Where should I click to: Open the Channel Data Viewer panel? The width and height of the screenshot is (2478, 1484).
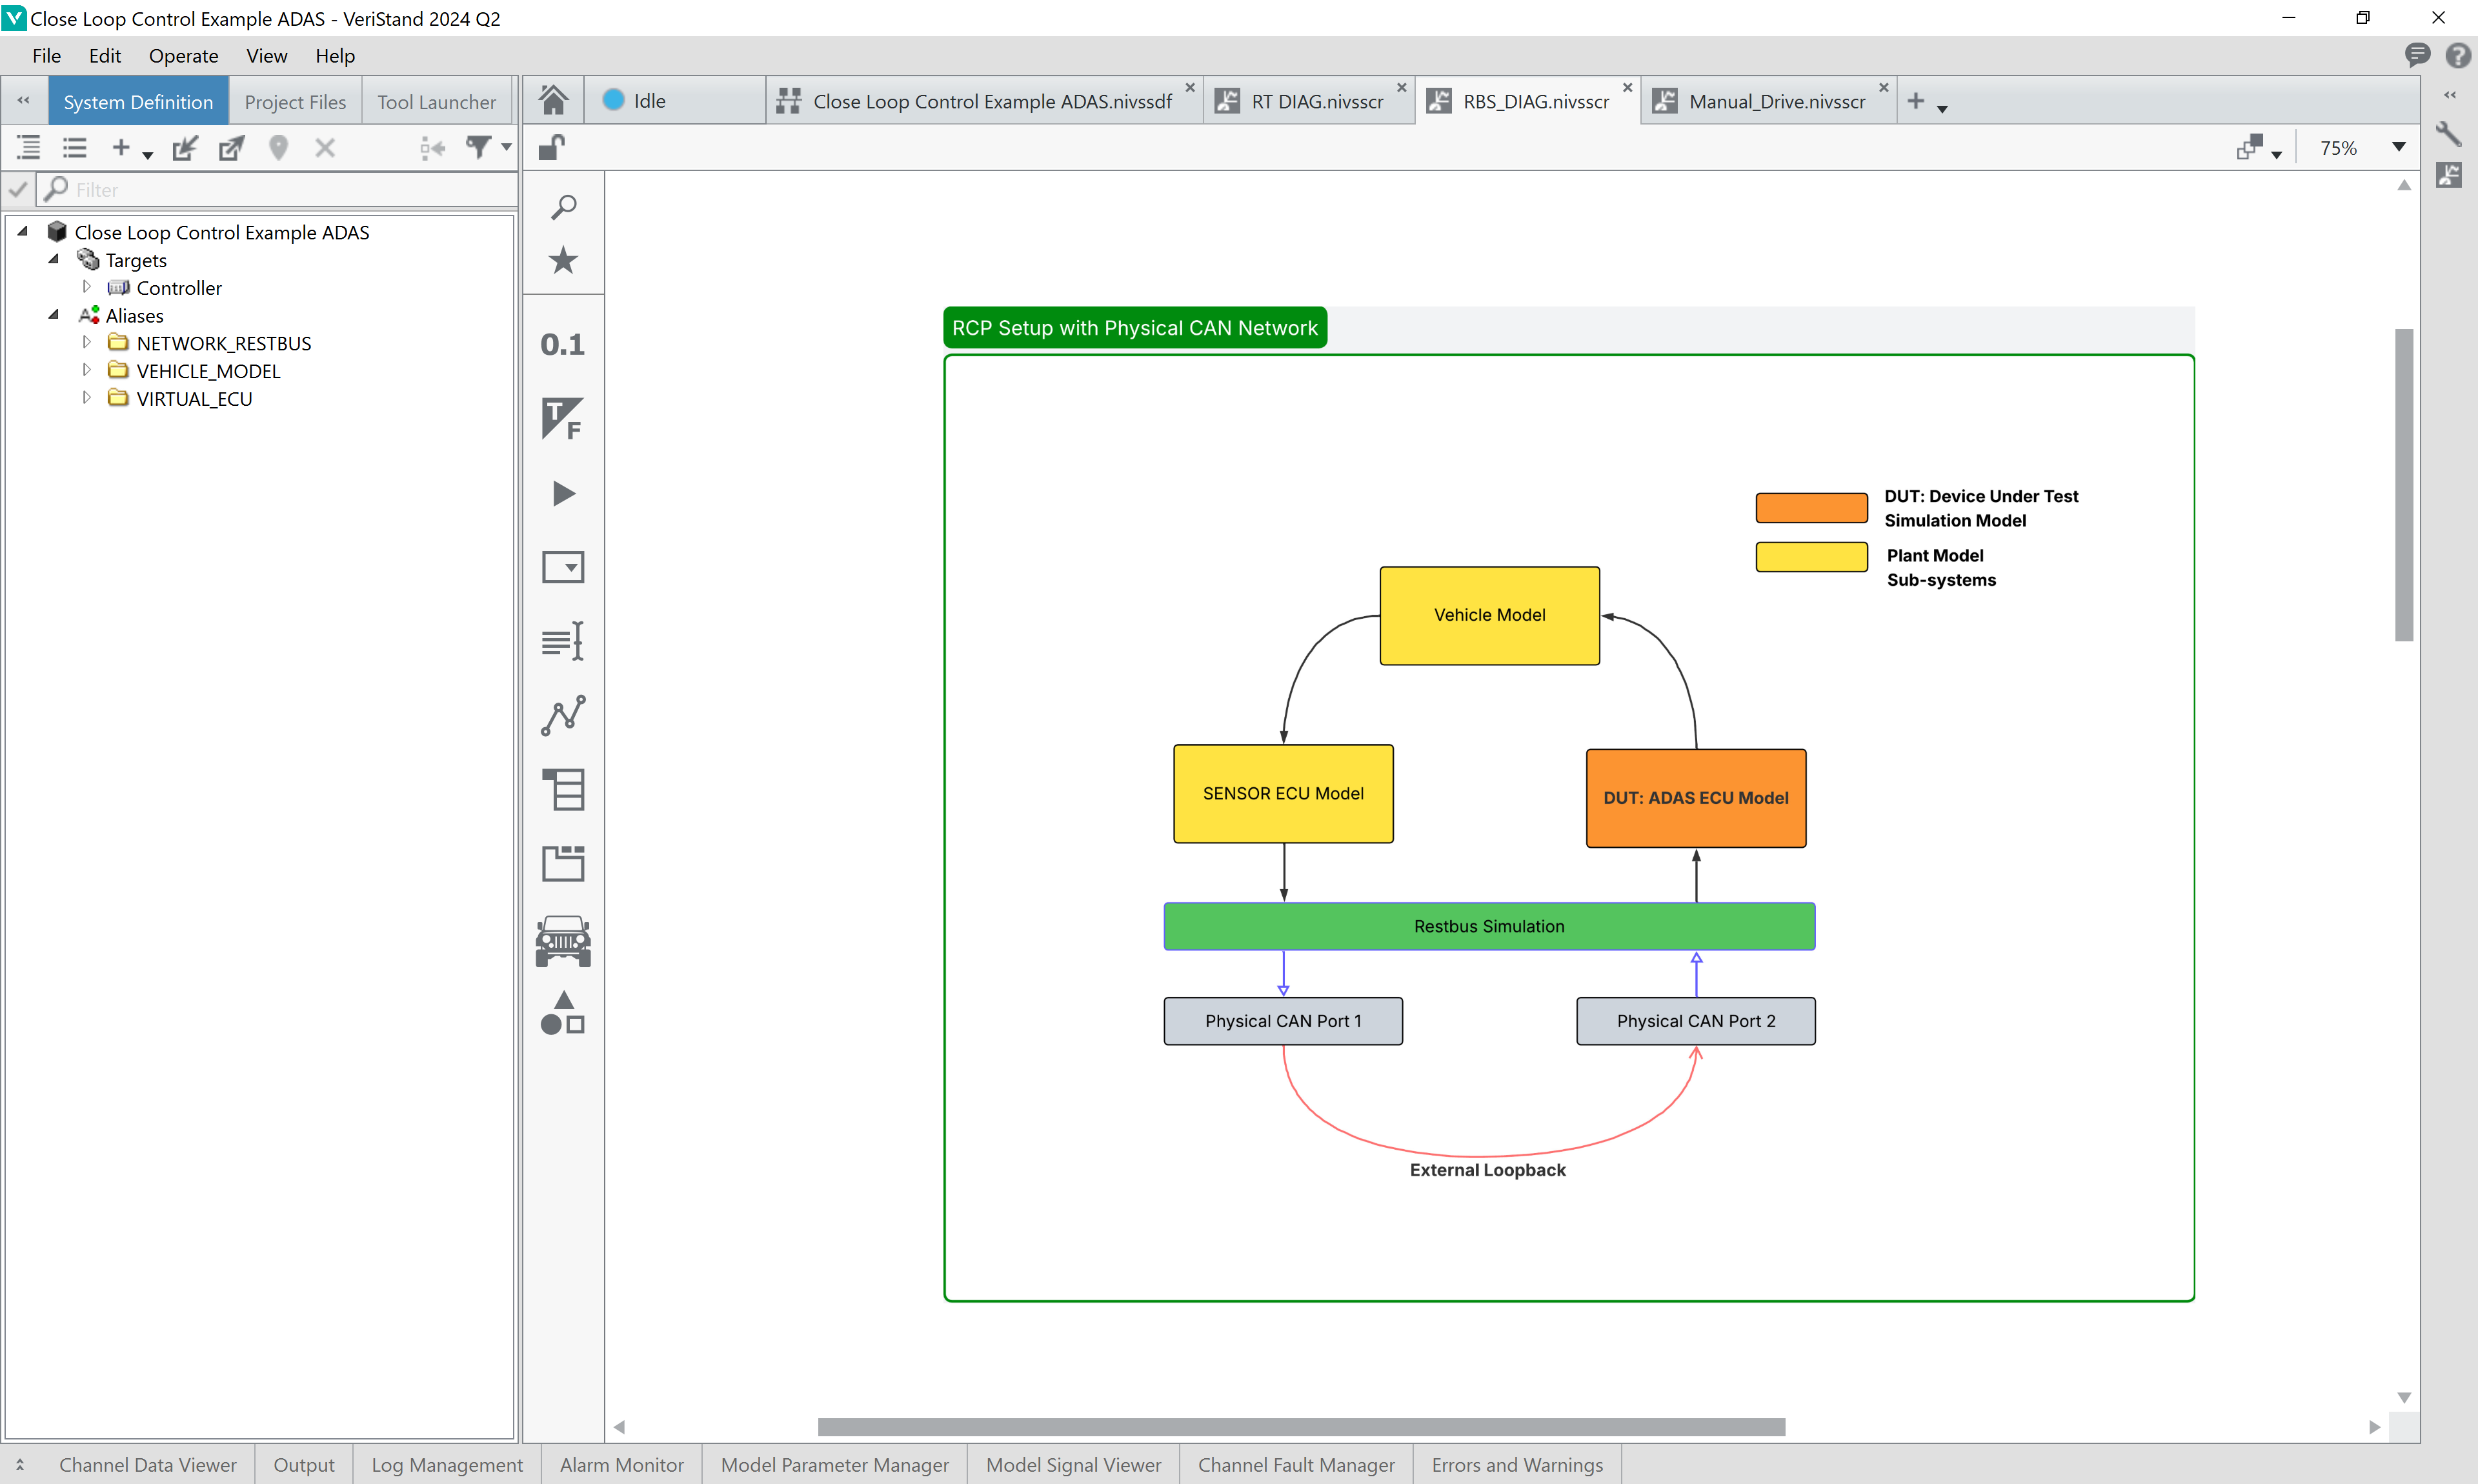pos(147,1465)
